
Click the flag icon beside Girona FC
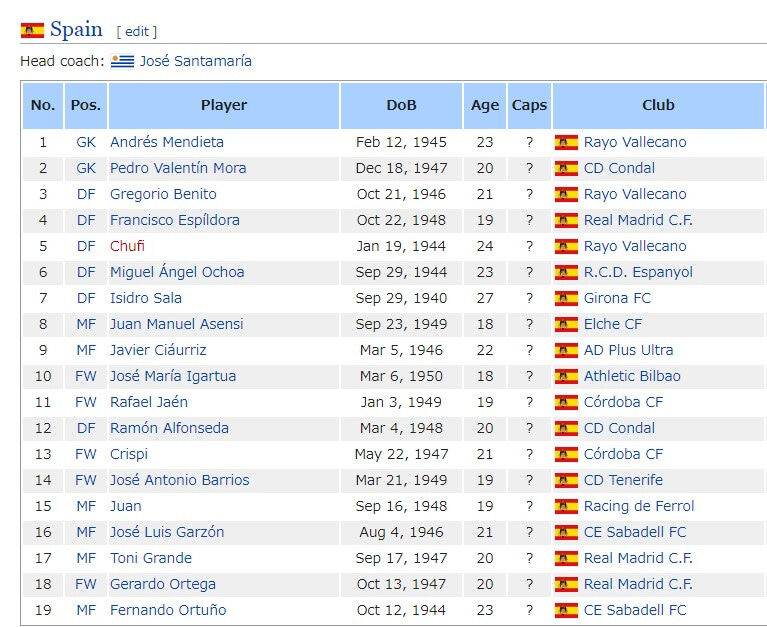point(566,298)
